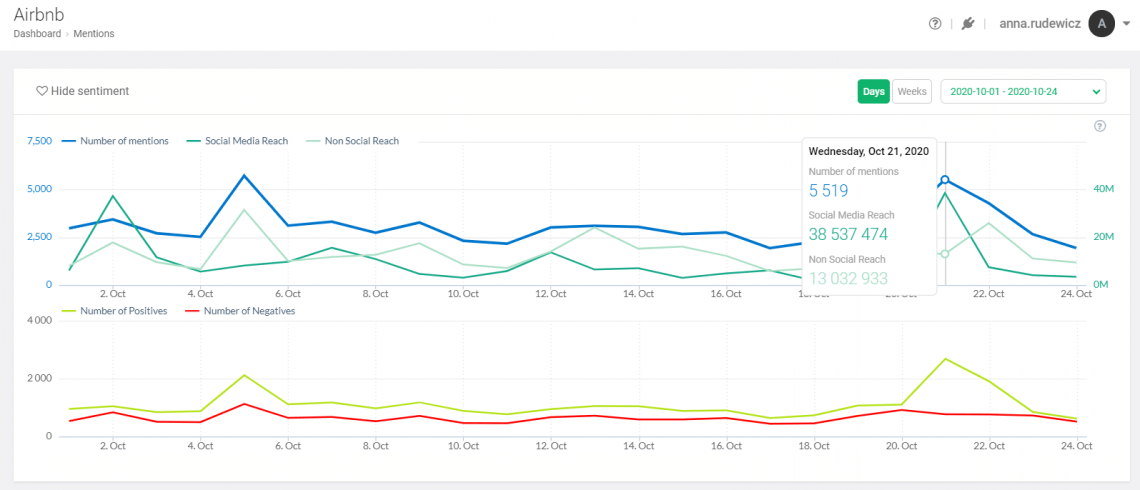The image size is (1140, 490).
Task: Switch chart to Weeks view
Action: pos(911,91)
